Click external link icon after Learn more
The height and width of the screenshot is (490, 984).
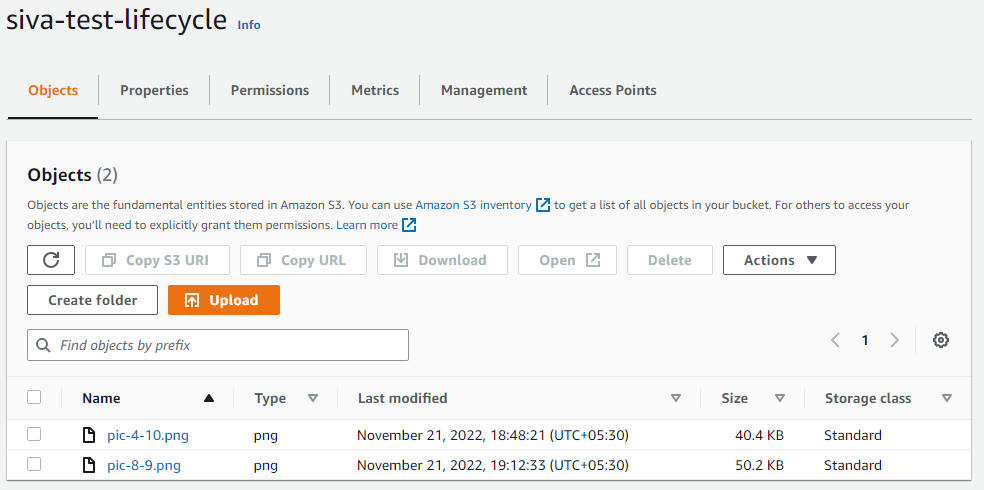pyautogui.click(x=409, y=225)
